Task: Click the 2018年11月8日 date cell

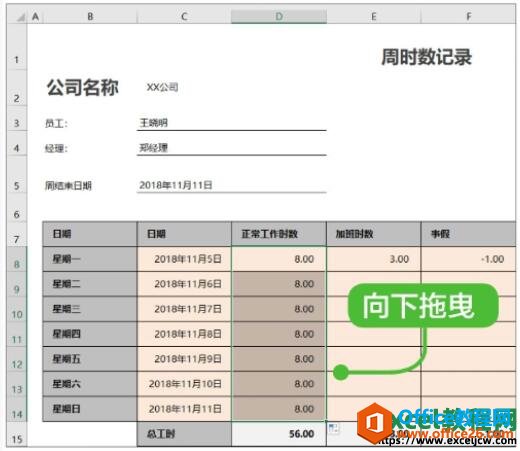Action: pos(184,334)
